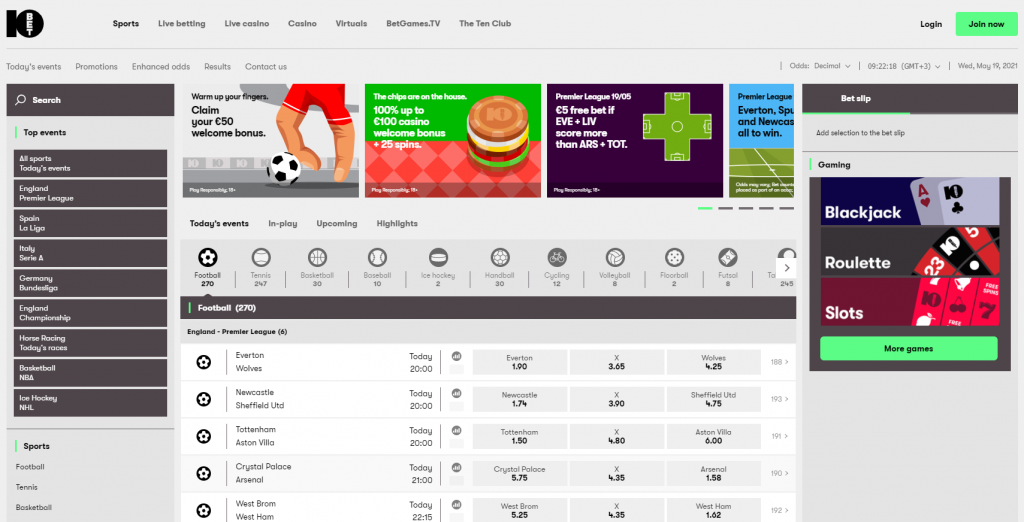1024x522 pixels.
Task: Bet on Arsenal at 1.58
Action: 714,473
